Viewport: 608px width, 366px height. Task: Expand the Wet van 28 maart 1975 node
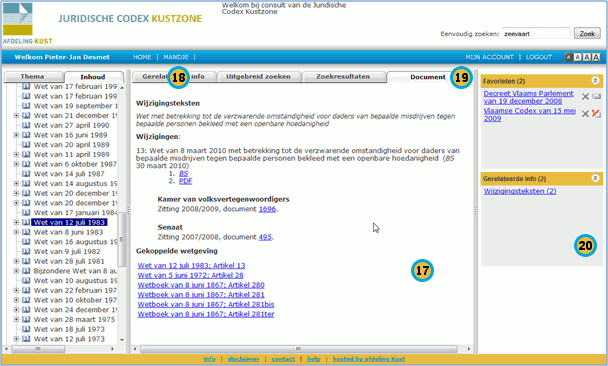tap(16, 319)
